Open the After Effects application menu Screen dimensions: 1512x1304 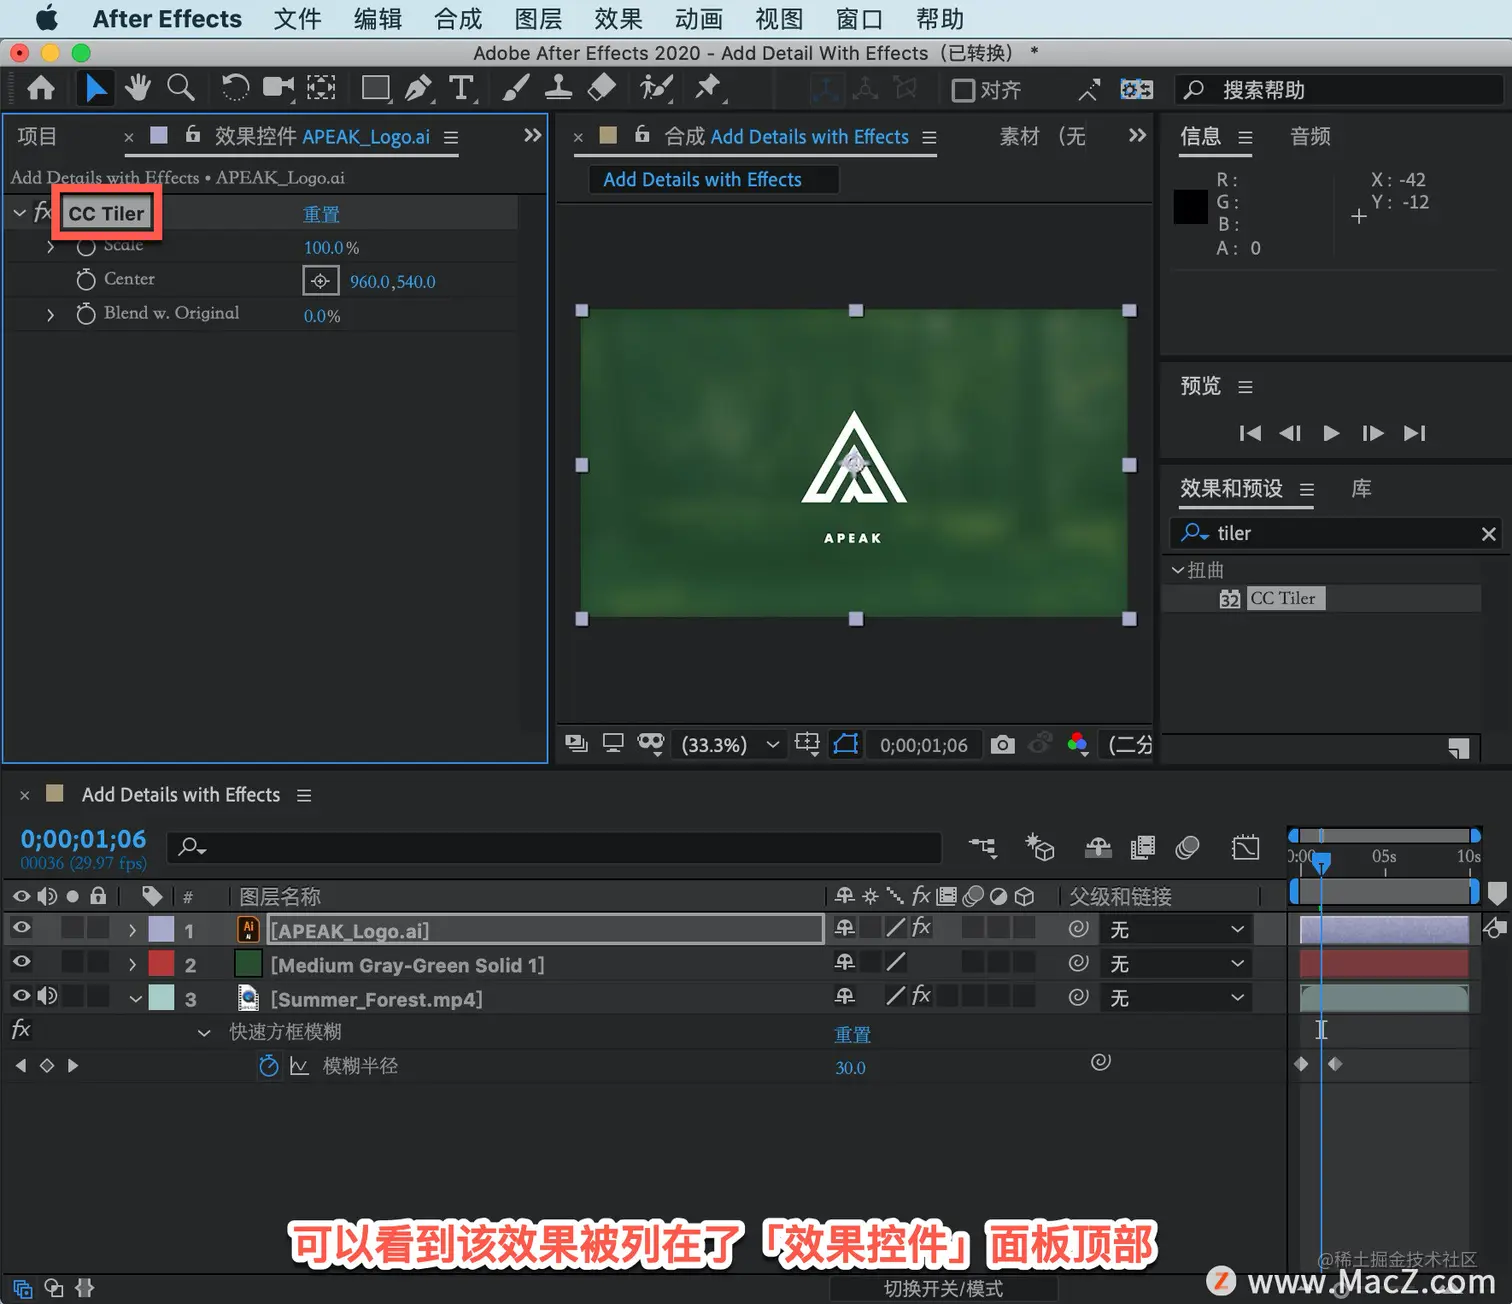coord(167,19)
